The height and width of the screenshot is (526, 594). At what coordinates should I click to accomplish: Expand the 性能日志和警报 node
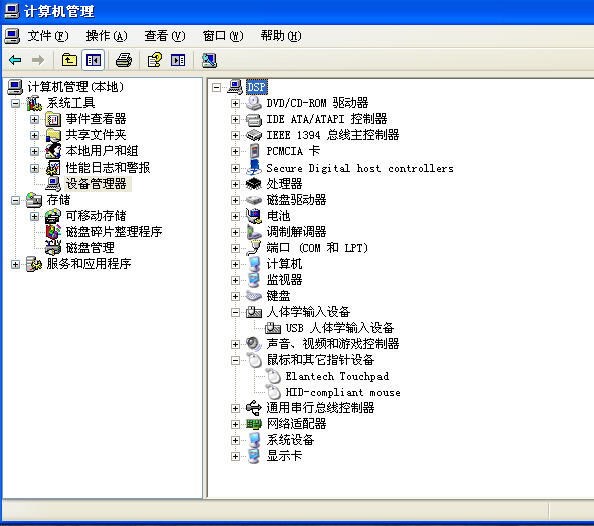tap(34, 168)
